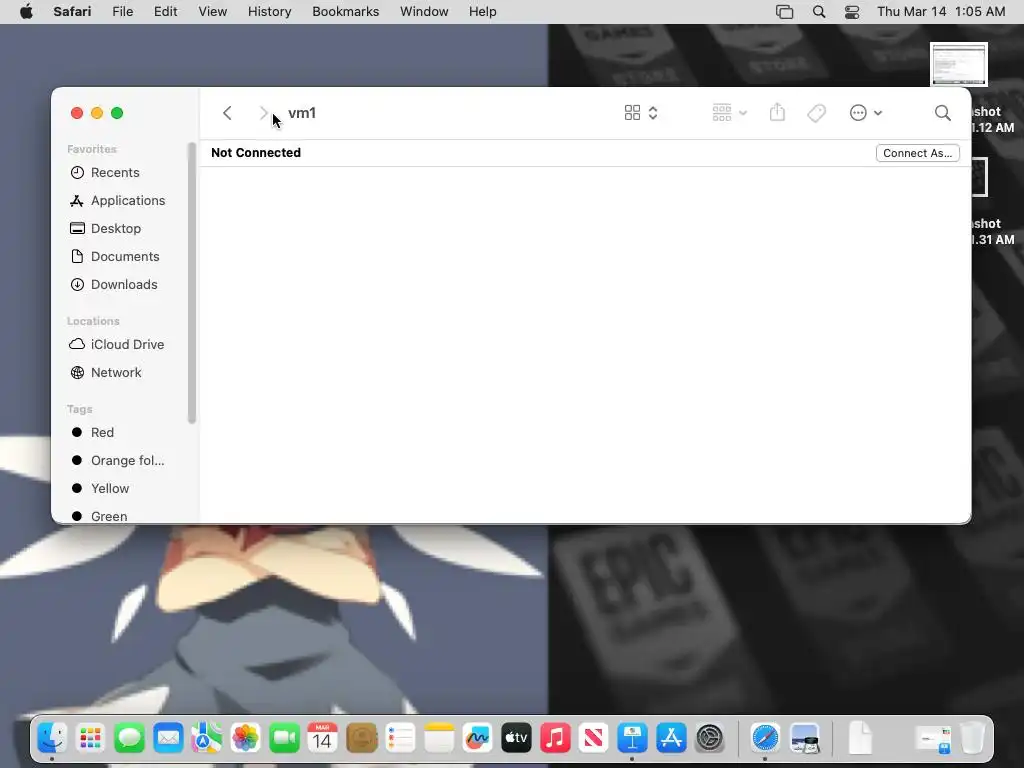Select the Orange fol... tag
1024x768 pixels.
click(x=118, y=460)
